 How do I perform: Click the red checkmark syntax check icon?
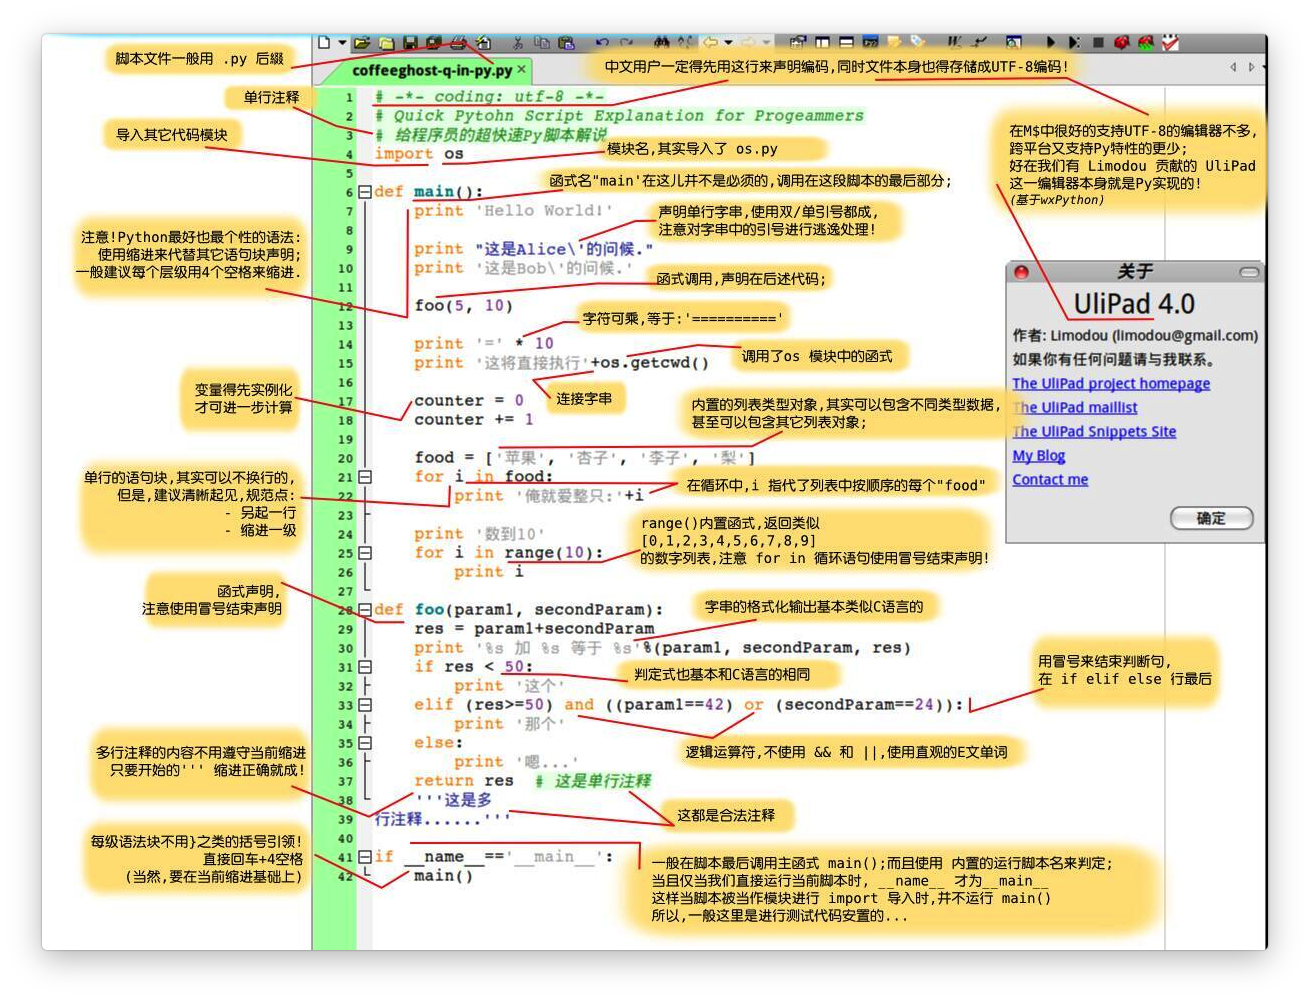click(1170, 43)
